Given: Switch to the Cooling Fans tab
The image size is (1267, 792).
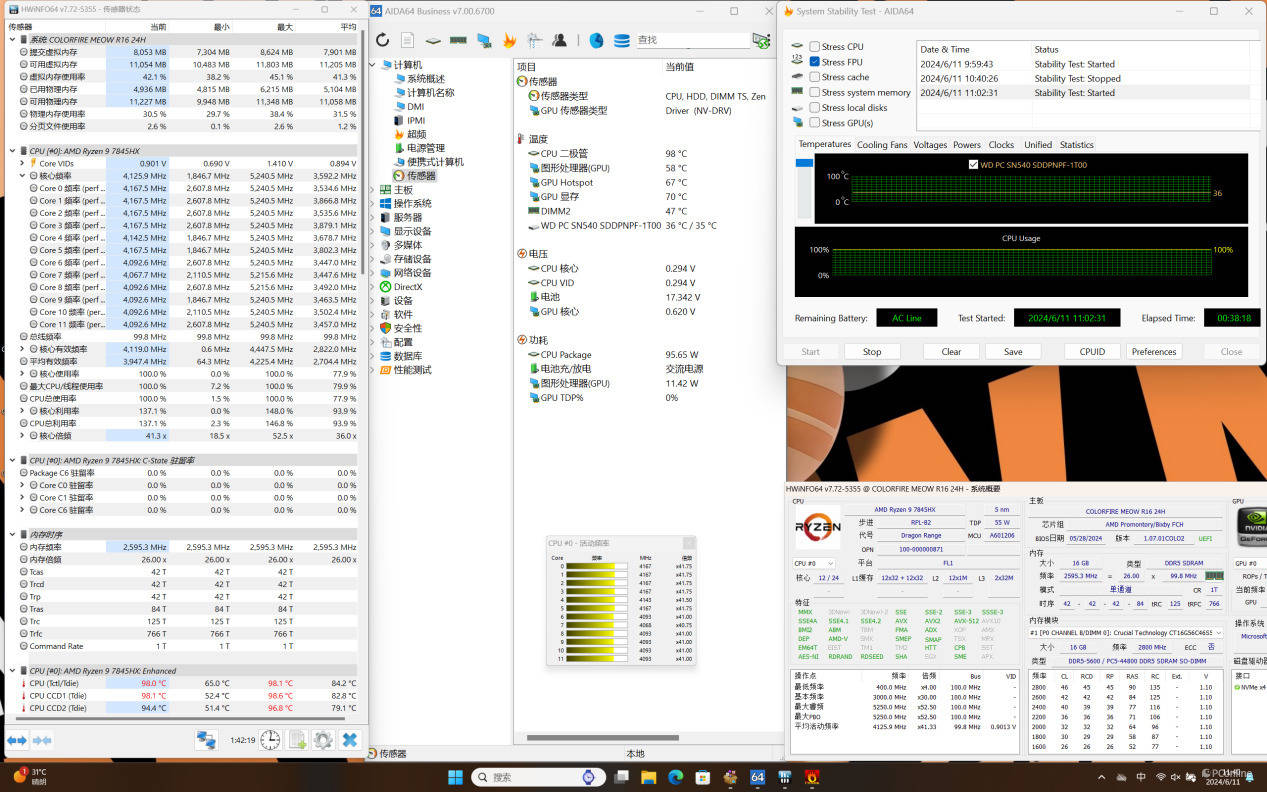Looking at the screenshot, I should [882, 145].
